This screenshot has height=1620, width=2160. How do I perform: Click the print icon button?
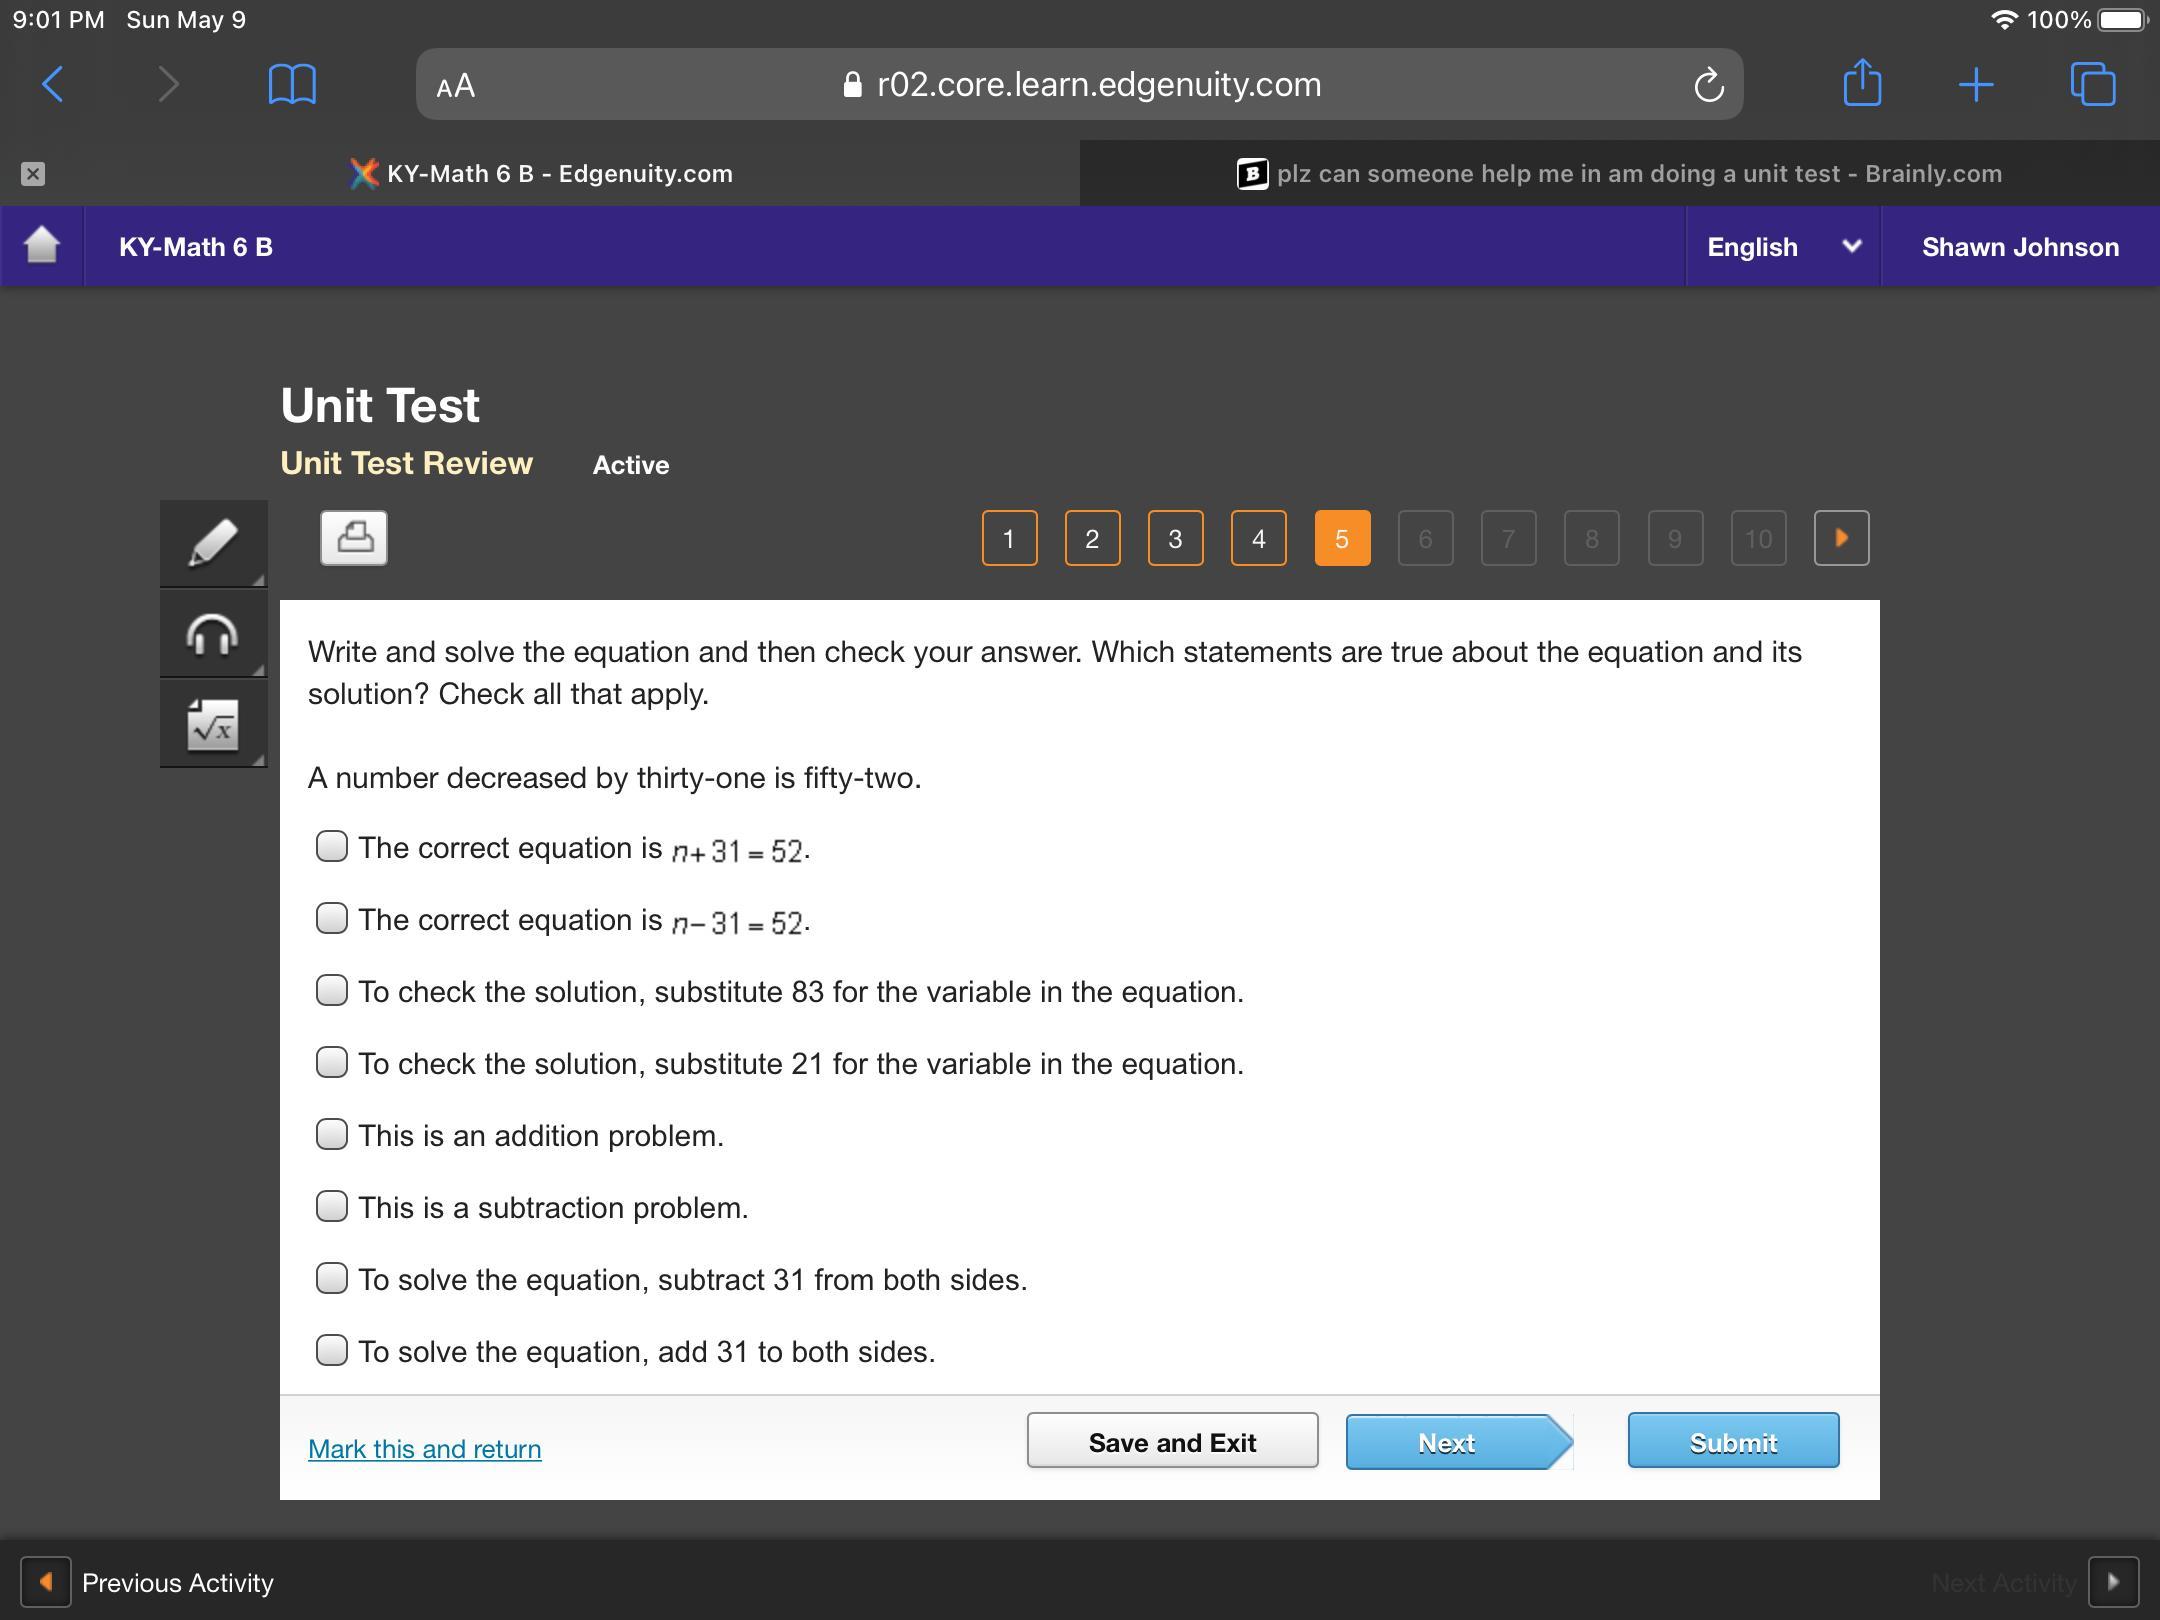tap(354, 538)
